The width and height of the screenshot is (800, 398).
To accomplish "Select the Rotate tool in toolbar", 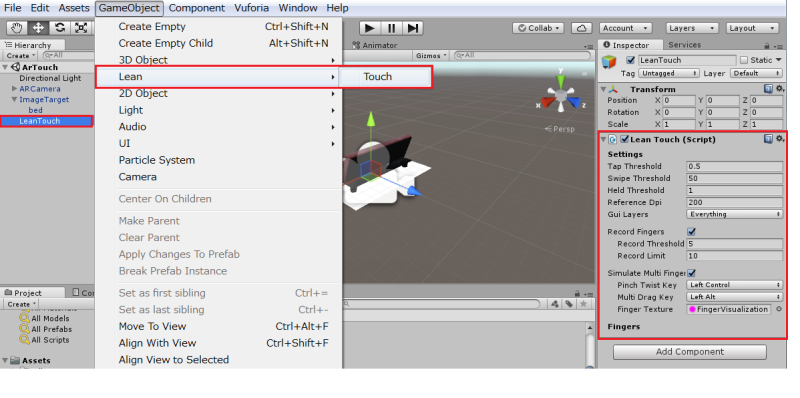I will pyautogui.click(x=60, y=28).
